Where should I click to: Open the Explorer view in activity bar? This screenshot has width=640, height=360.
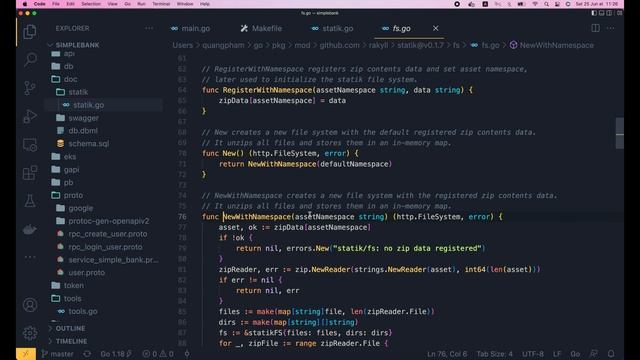(x=30, y=32)
